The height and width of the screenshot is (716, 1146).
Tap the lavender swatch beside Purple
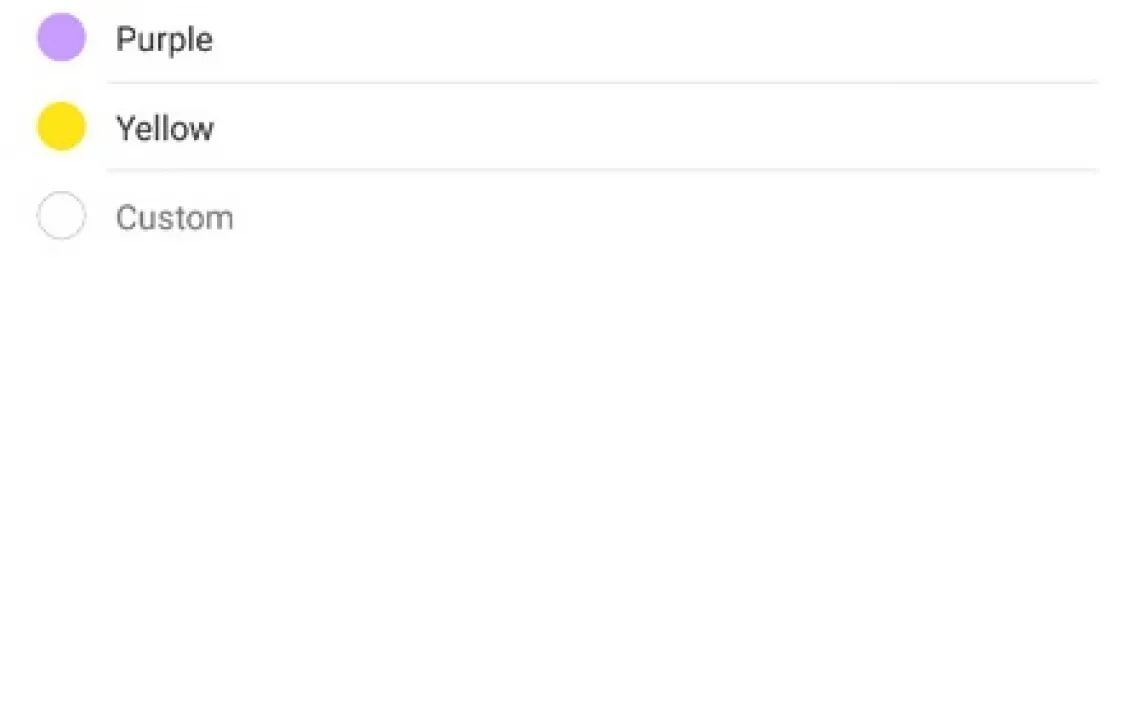tap(61, 38)
